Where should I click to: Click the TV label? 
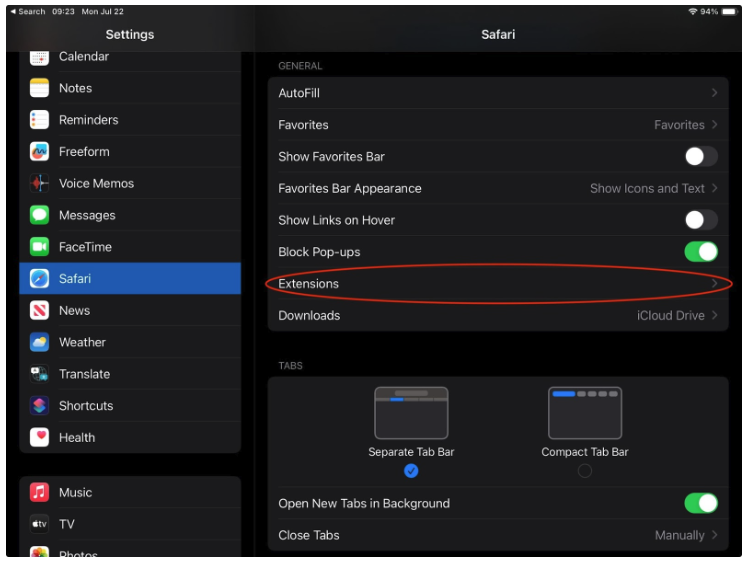coord(67,525)
